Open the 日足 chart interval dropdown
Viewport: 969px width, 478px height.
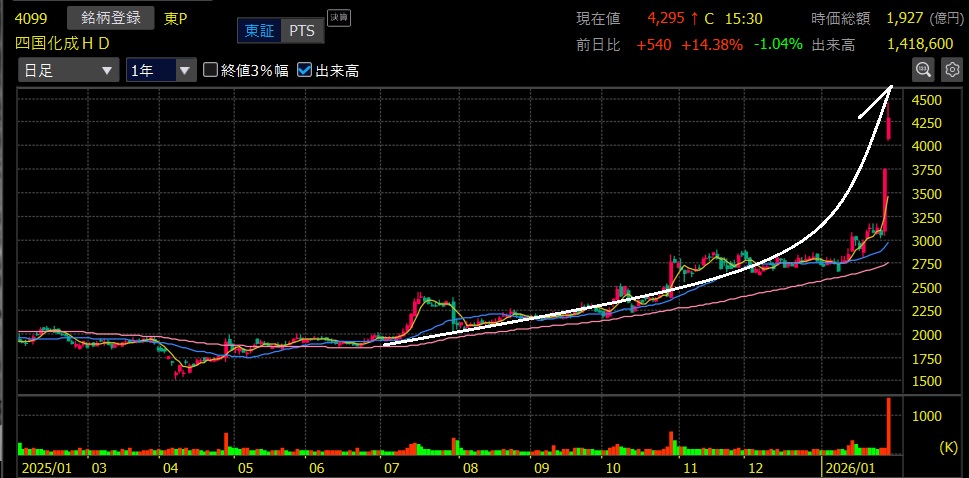click(68, 70)
